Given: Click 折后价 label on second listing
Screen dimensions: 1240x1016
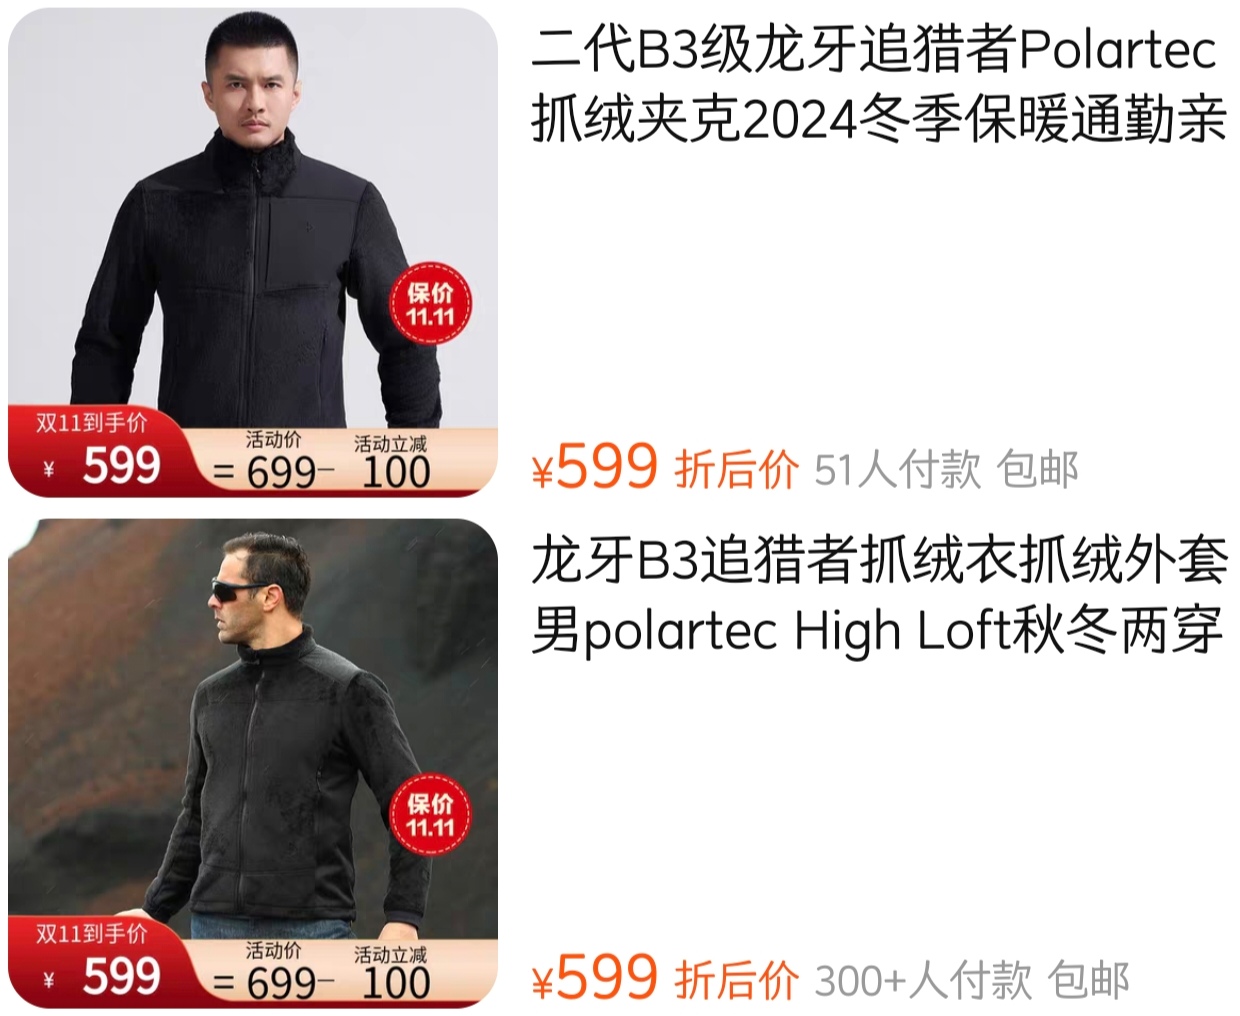Looking at the screenshot, I should pos(737,981).
